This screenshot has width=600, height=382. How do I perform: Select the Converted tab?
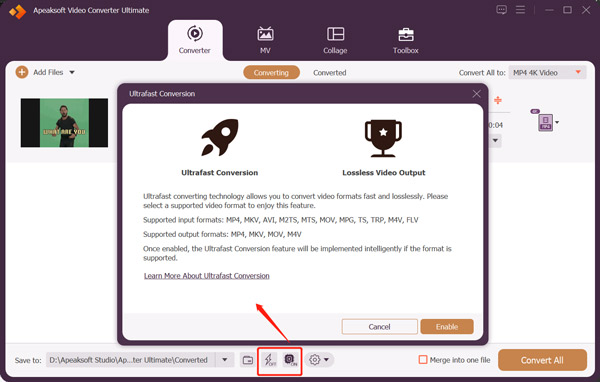click(x=329, y=72)
